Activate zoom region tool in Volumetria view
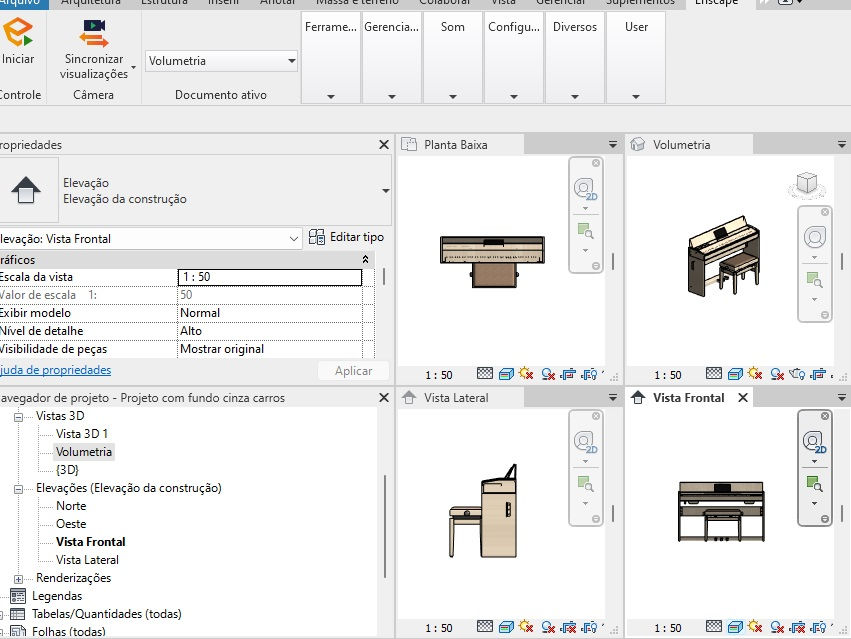Viewport: 851px width, 639px height. 814,280
